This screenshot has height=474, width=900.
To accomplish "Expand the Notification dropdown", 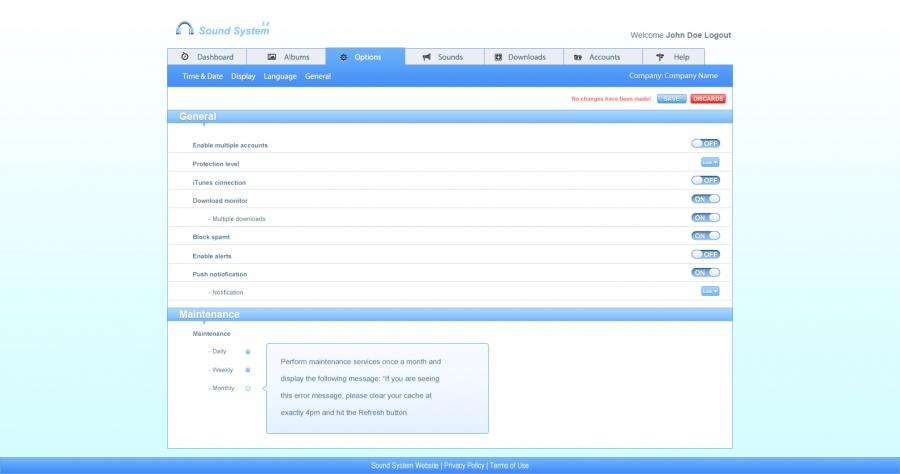I will click(710, 291).
